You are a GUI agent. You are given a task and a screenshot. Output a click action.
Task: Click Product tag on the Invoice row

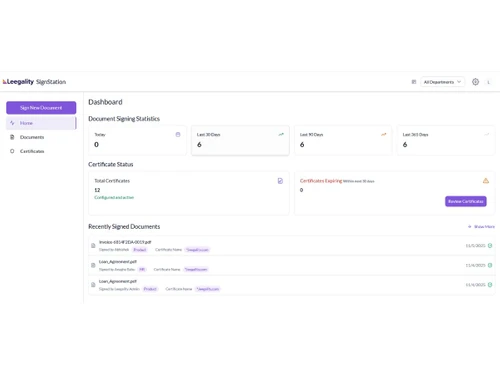click(140, 250)
